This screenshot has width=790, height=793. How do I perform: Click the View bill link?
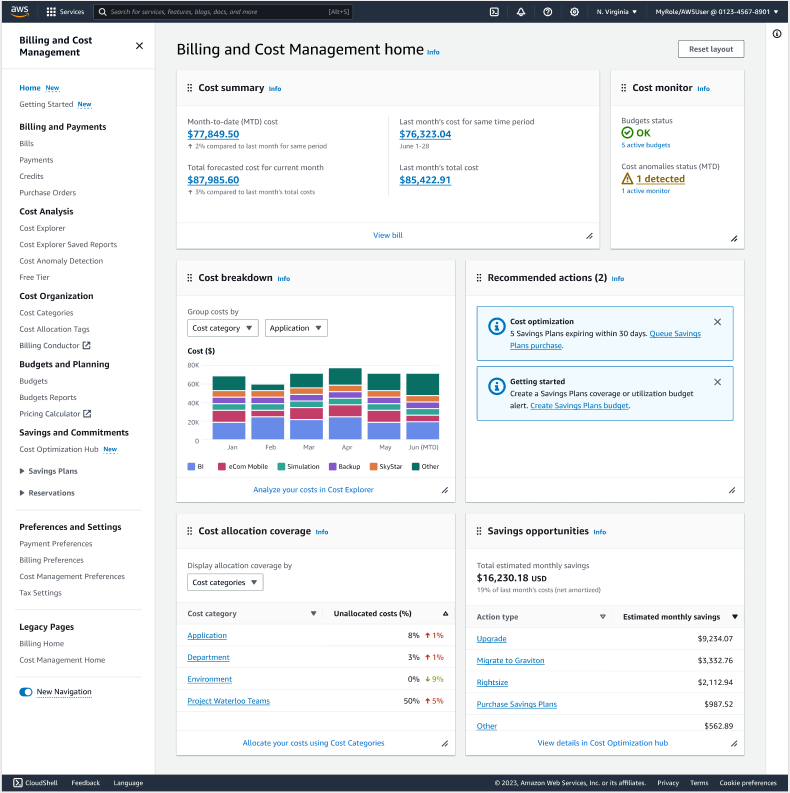tap(388, 235)
